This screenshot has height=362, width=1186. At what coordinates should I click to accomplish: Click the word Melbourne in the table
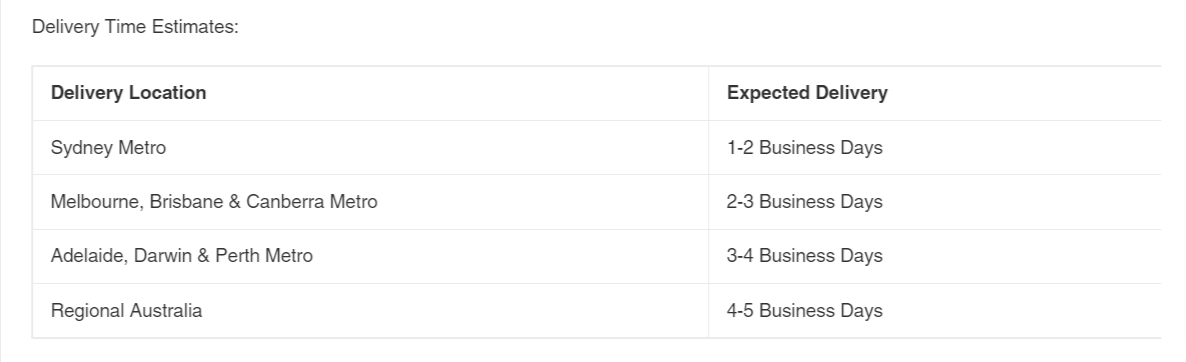[97, 203]
